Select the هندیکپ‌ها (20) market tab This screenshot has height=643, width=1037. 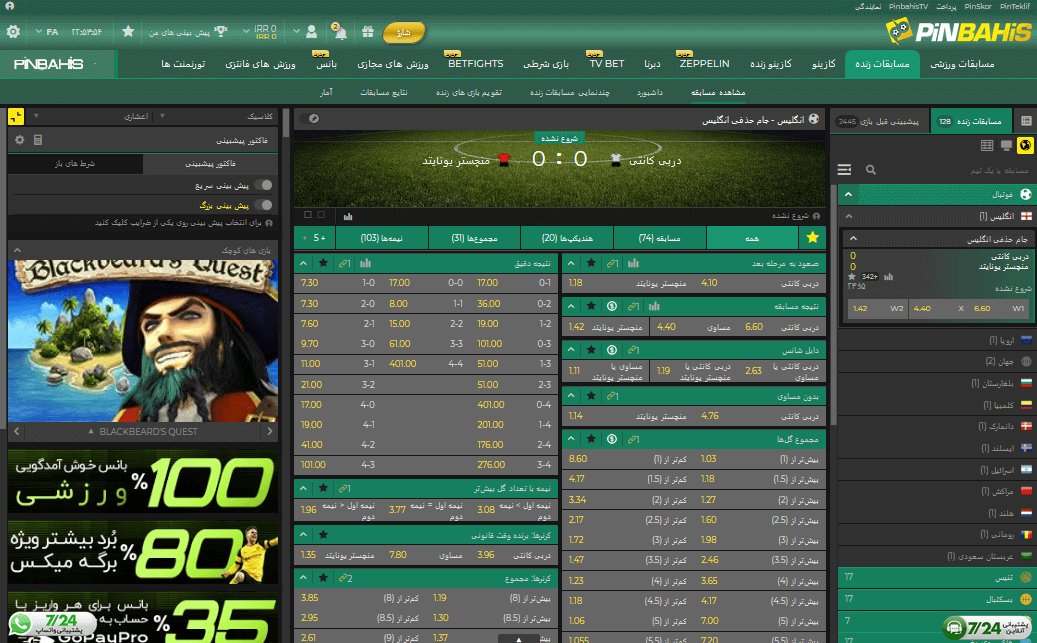[567, 237]
